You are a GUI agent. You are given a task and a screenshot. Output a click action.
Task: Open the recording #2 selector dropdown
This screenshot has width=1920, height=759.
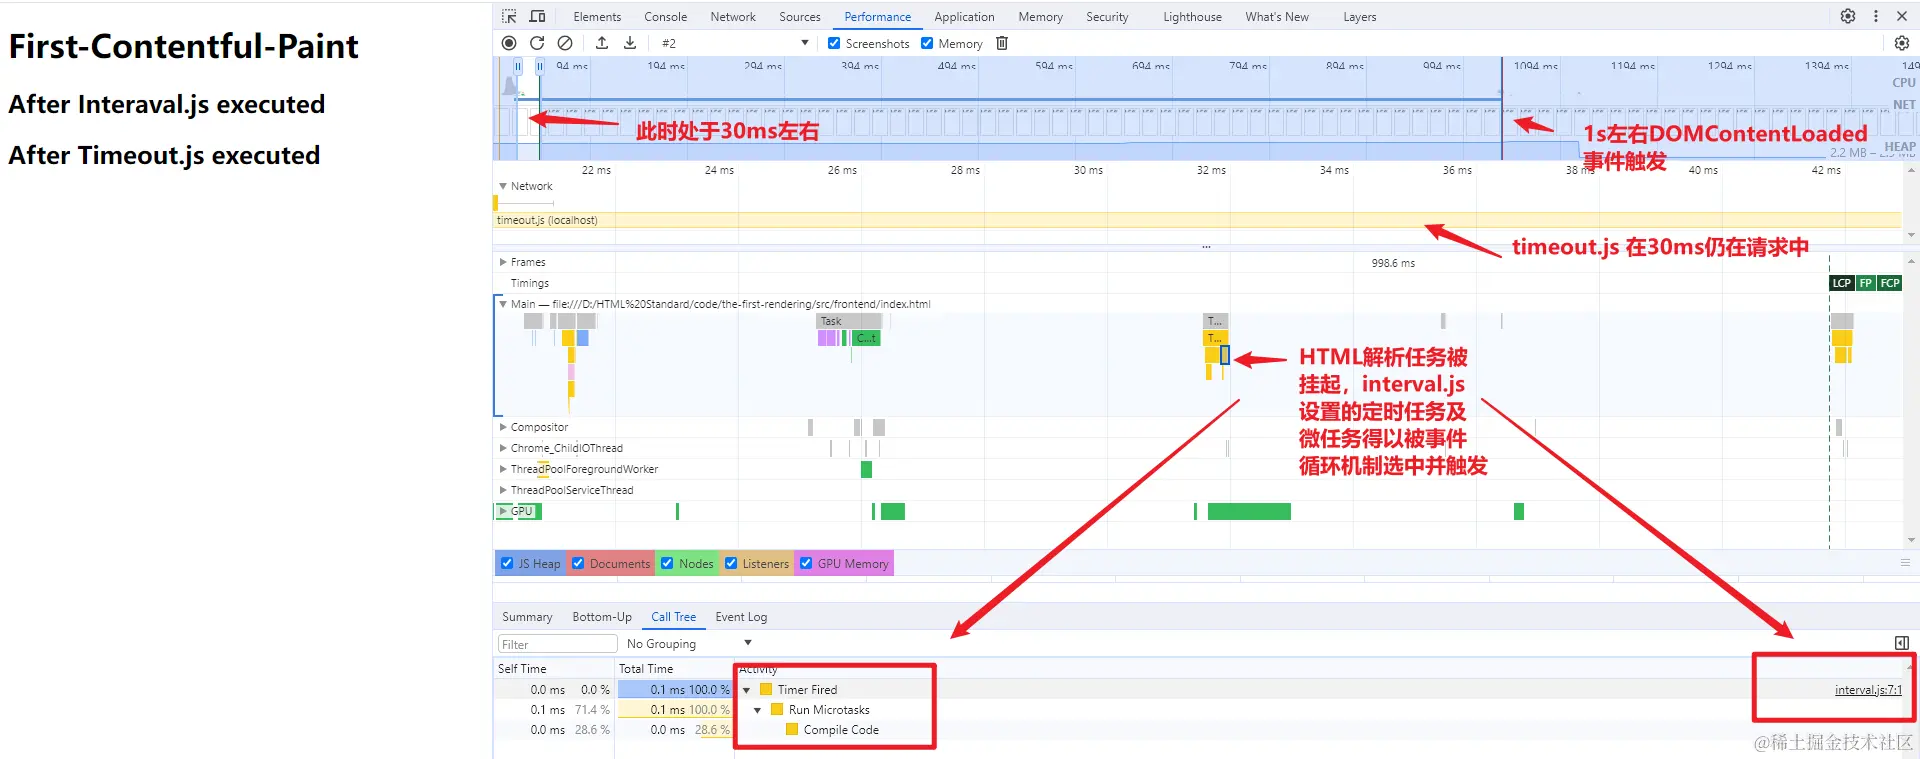coord(735,43)
